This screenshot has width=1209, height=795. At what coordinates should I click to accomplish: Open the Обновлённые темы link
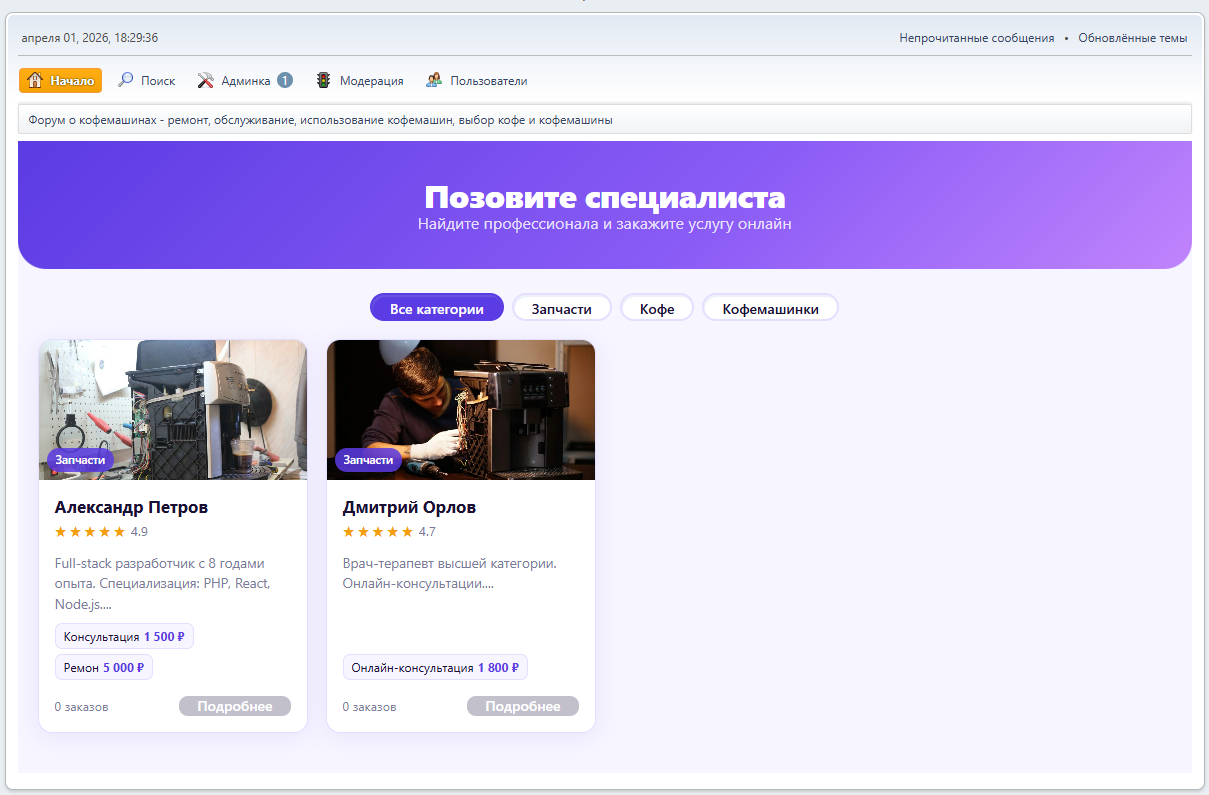pos(1132,38)
